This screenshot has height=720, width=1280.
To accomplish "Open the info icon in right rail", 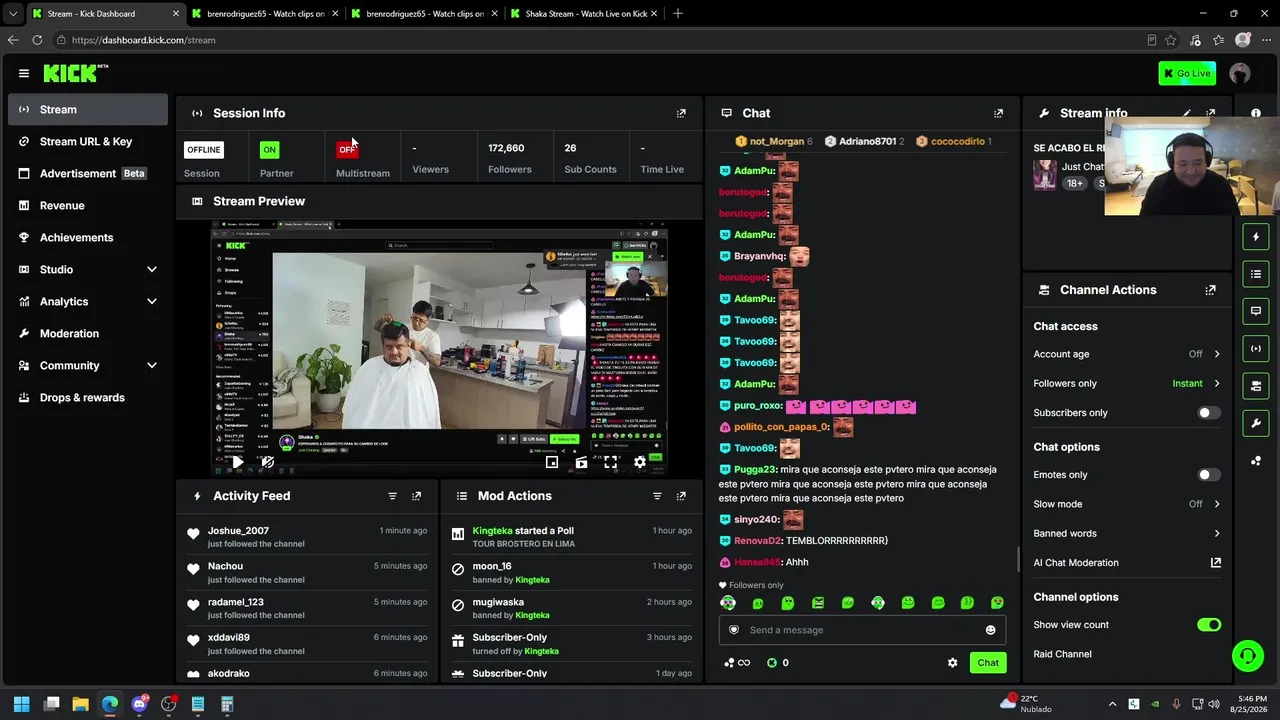I will click(1256, 113).
